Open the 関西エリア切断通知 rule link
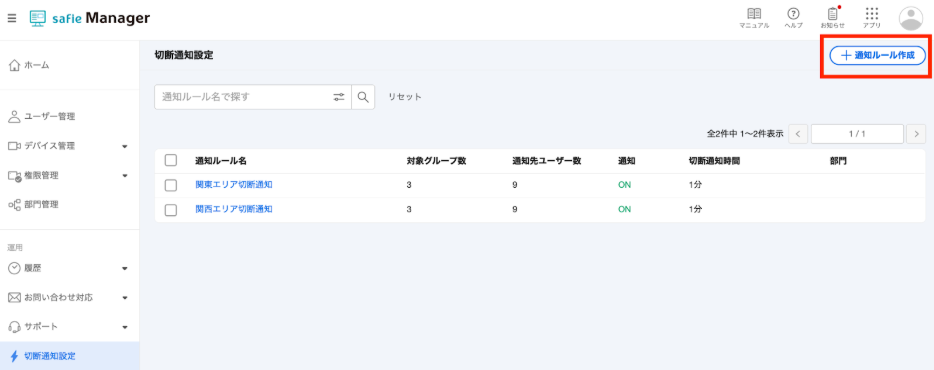This screenshot has width=934, height=370. pyautogui.click(x=234, y=209)
